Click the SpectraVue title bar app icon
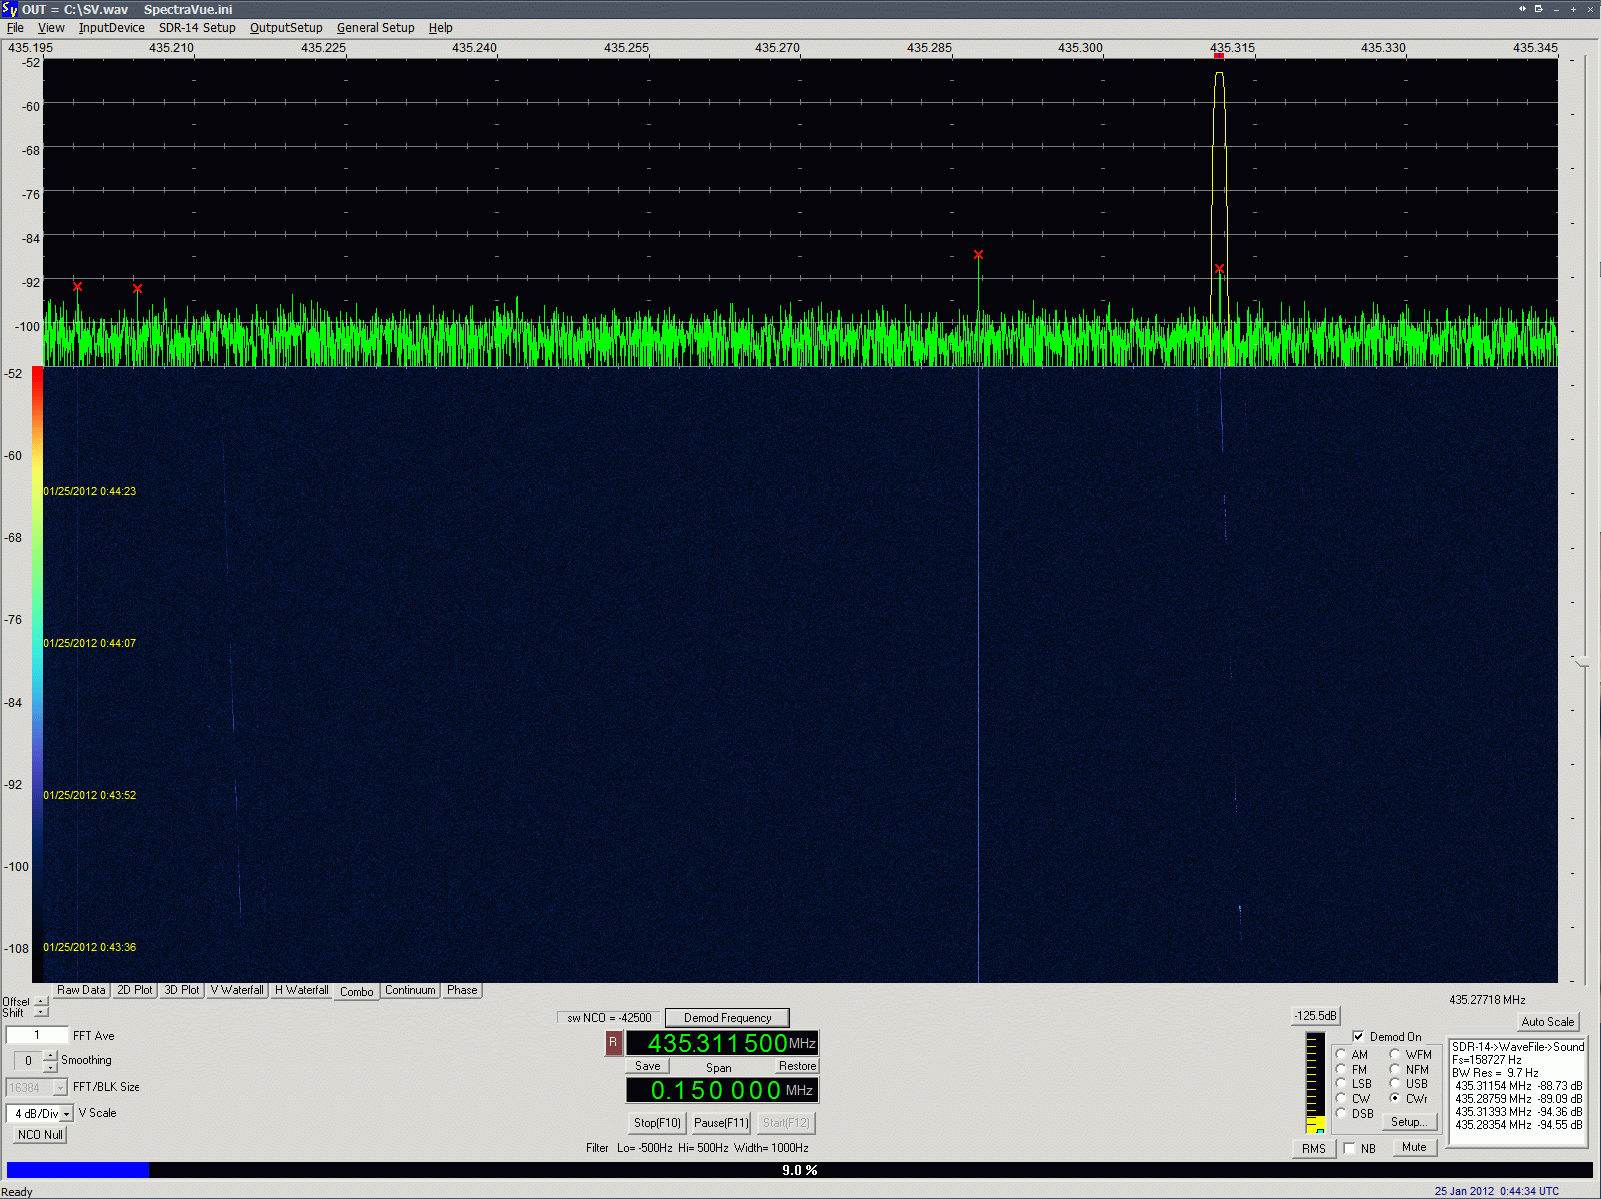 pos(9,9)
